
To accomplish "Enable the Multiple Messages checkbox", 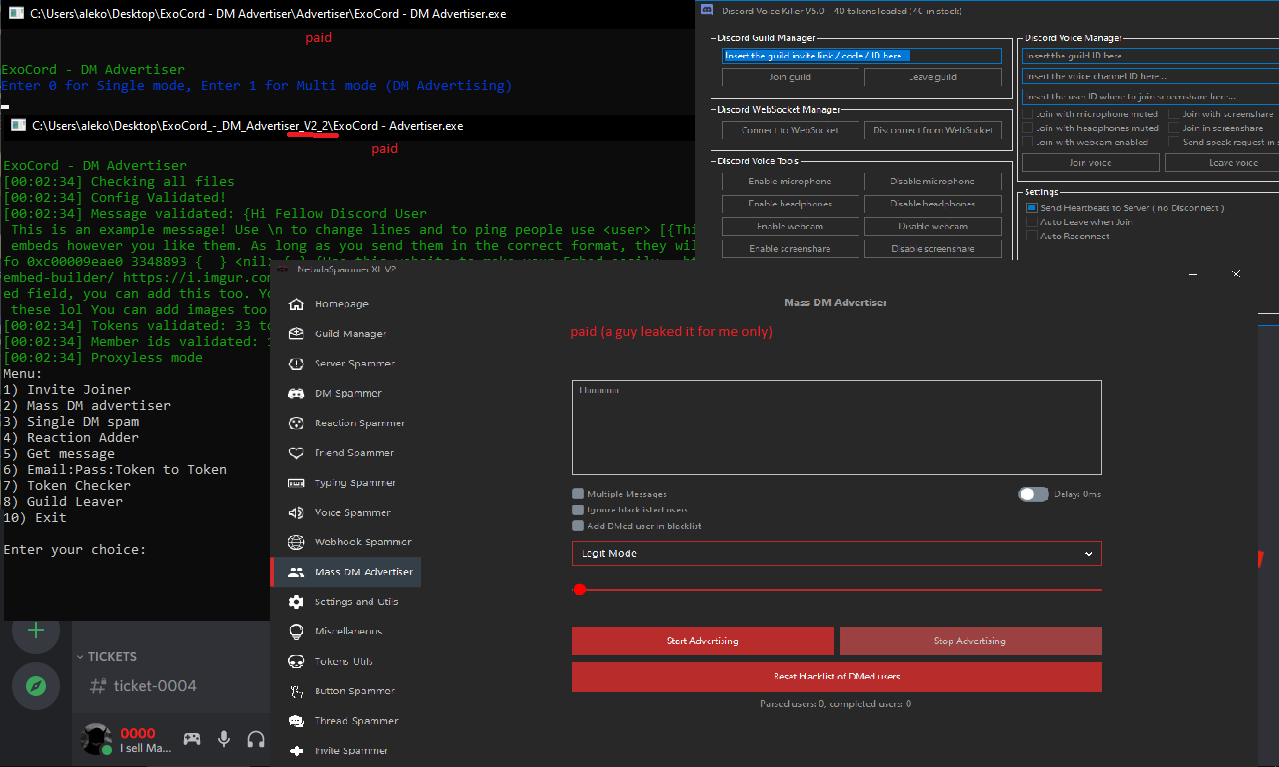I will [577, 492].
